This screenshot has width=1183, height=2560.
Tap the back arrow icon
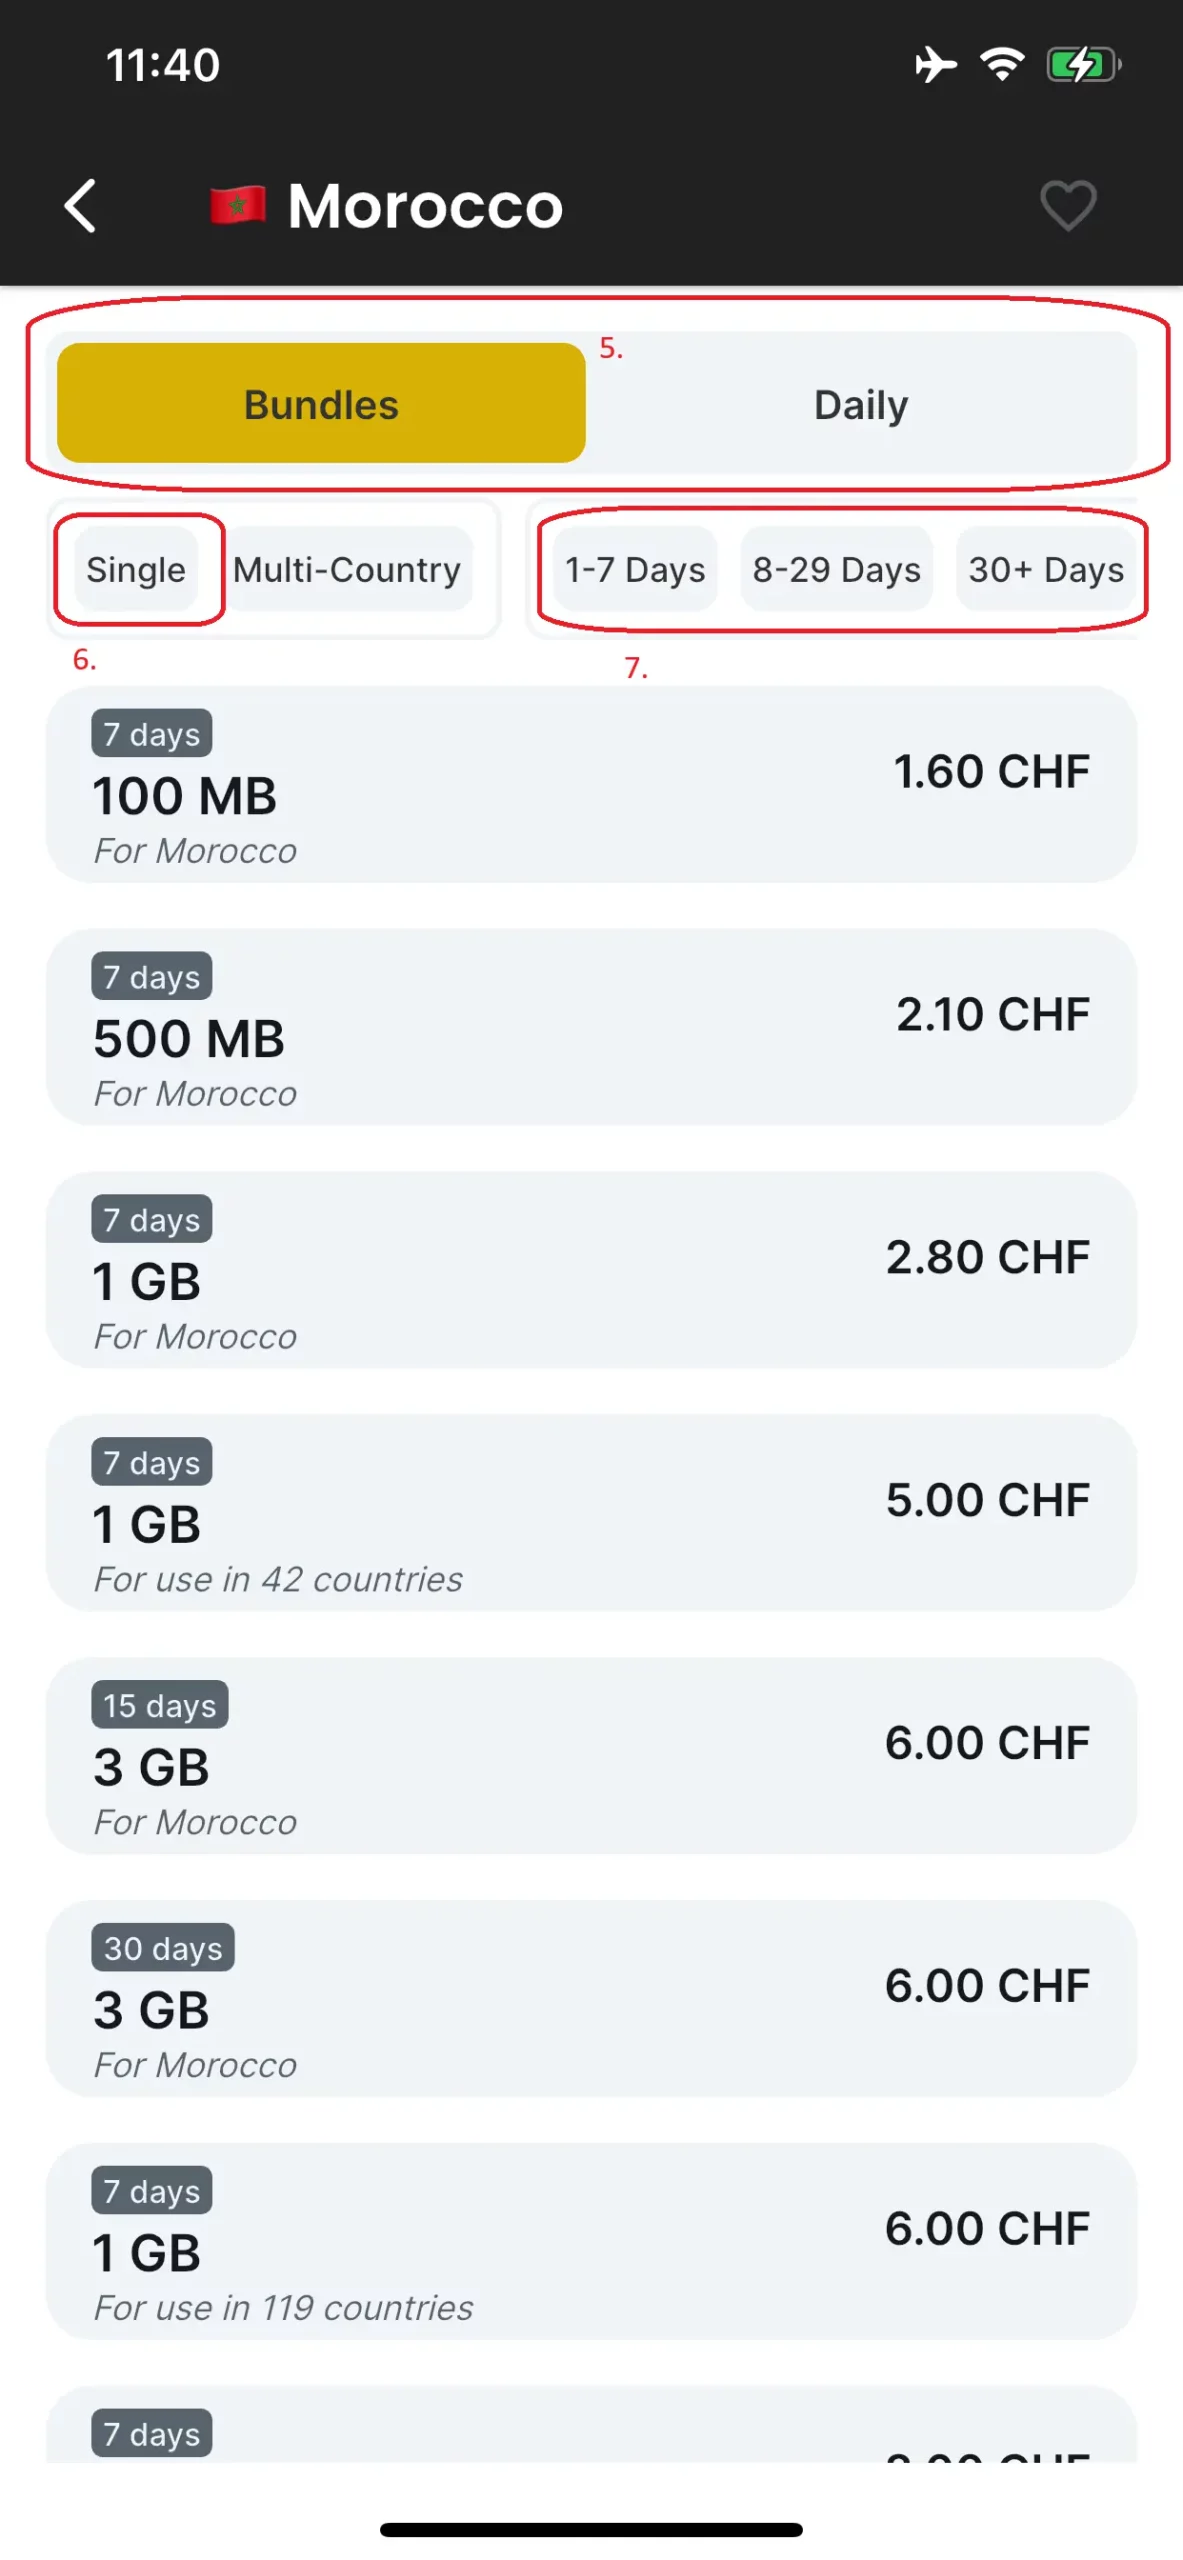pos(80,206)
